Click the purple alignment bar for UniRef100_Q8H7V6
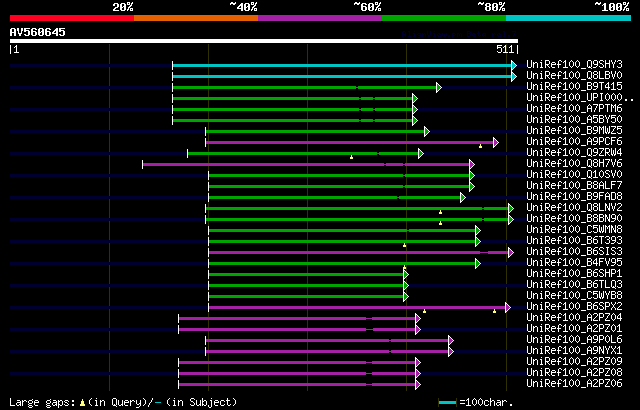Screen dimensions: 640x410 (x=306, y=164)
